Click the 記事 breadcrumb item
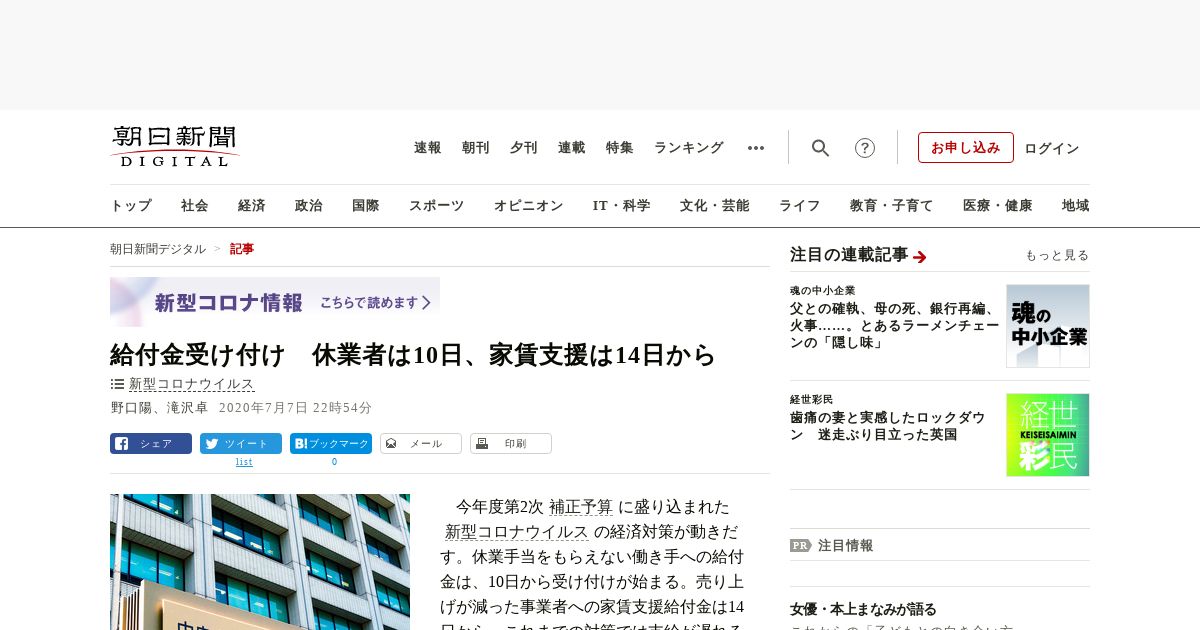Image resolution: width=1200 pixels, height=630 pixels. (x=242, y=249)
